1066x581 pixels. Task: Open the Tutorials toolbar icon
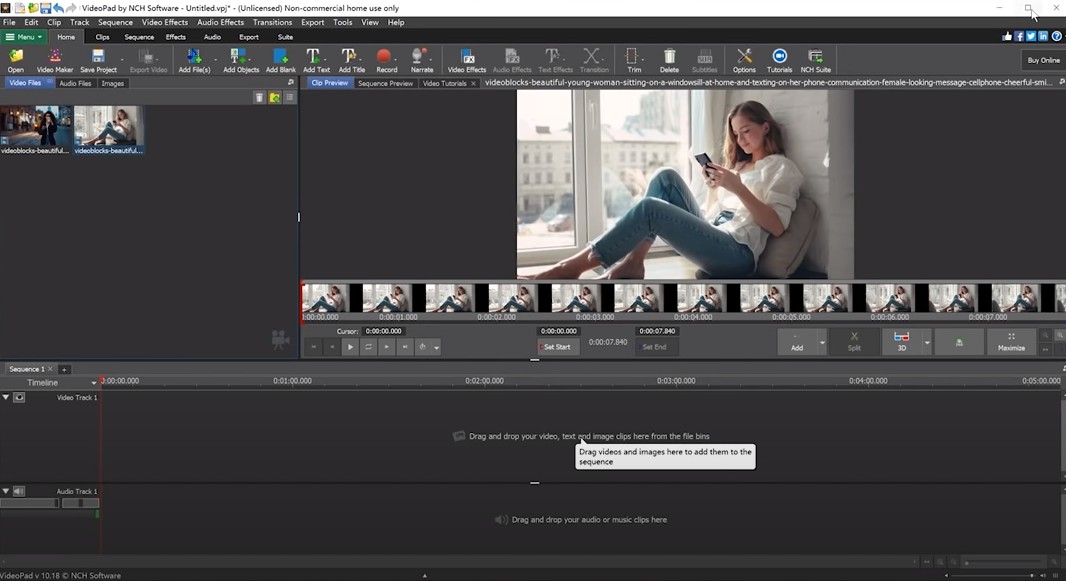(779, 60)
